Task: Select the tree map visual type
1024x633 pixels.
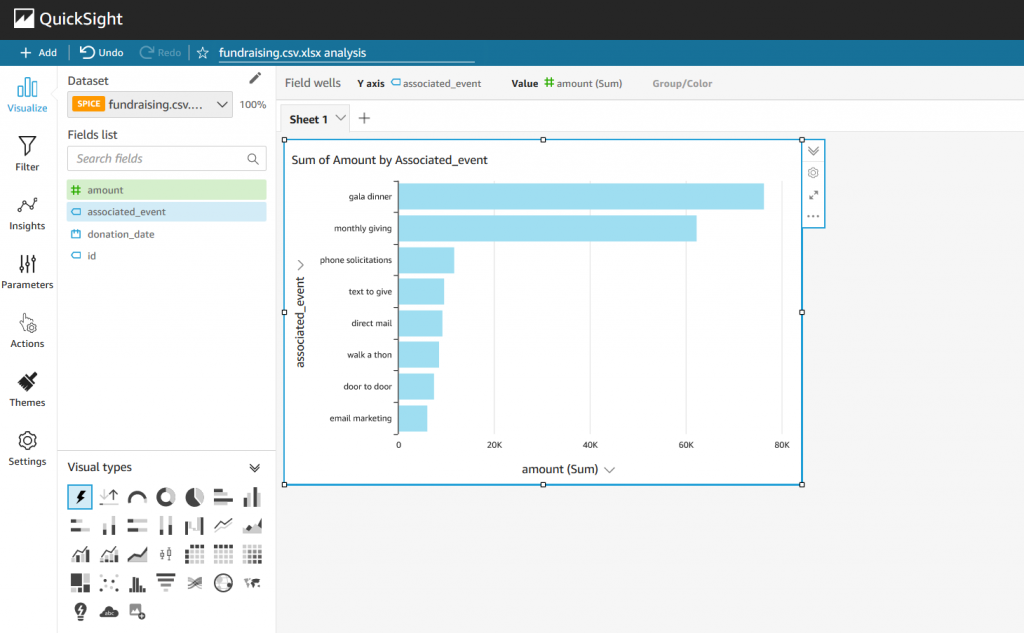Action: click(x=80, y=583)
